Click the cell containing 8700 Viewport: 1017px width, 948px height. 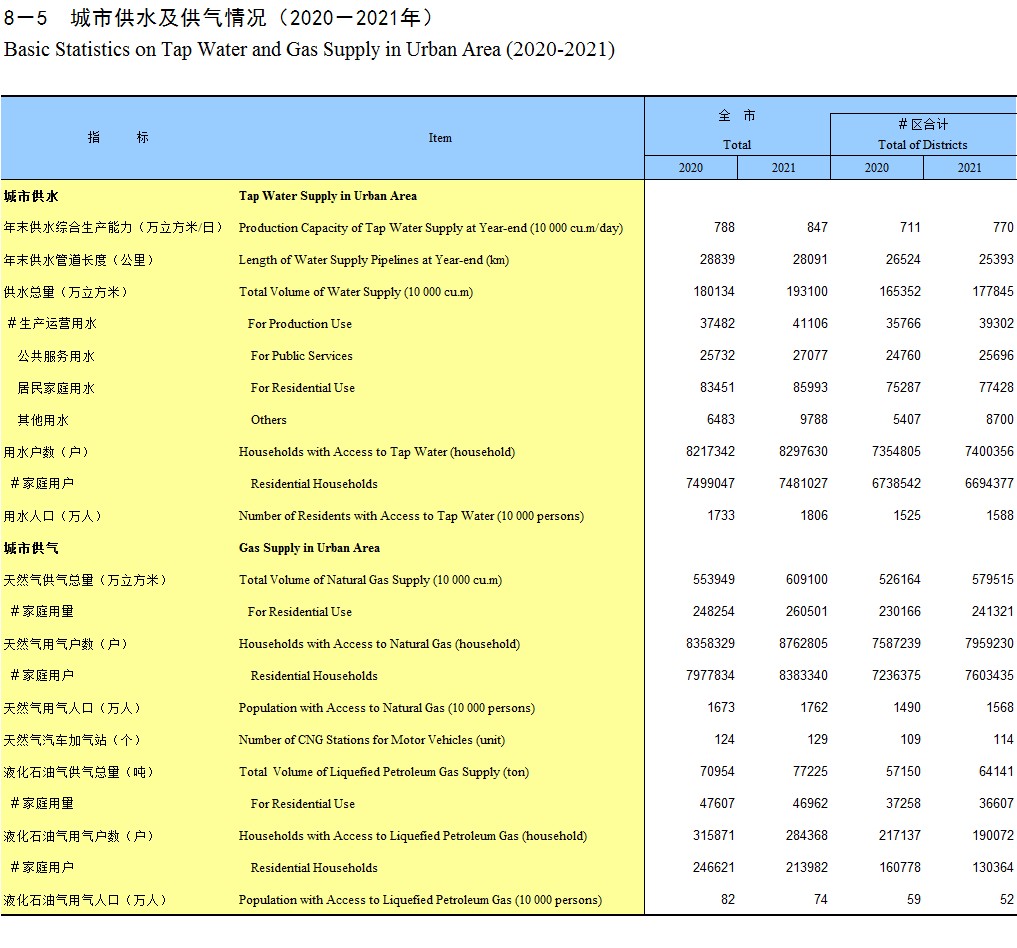coord(999,420)
